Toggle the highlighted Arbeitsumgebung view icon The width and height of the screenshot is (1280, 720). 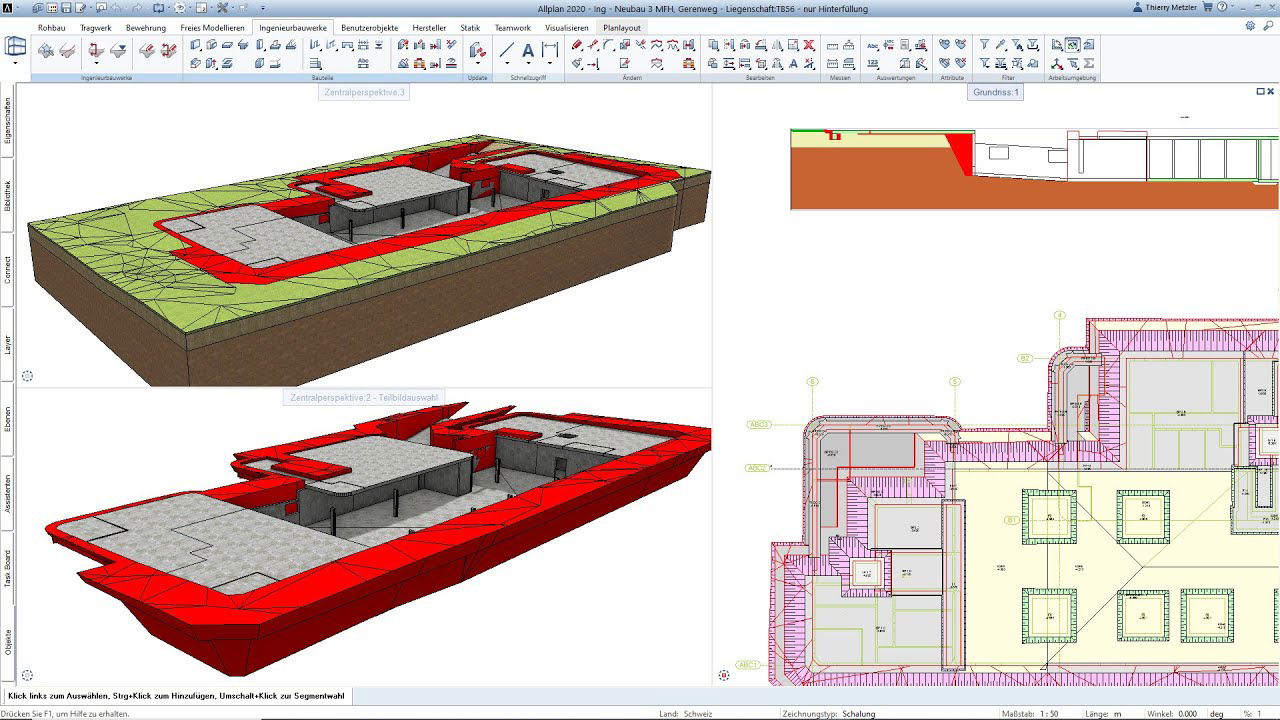(x=1072, y=45)
